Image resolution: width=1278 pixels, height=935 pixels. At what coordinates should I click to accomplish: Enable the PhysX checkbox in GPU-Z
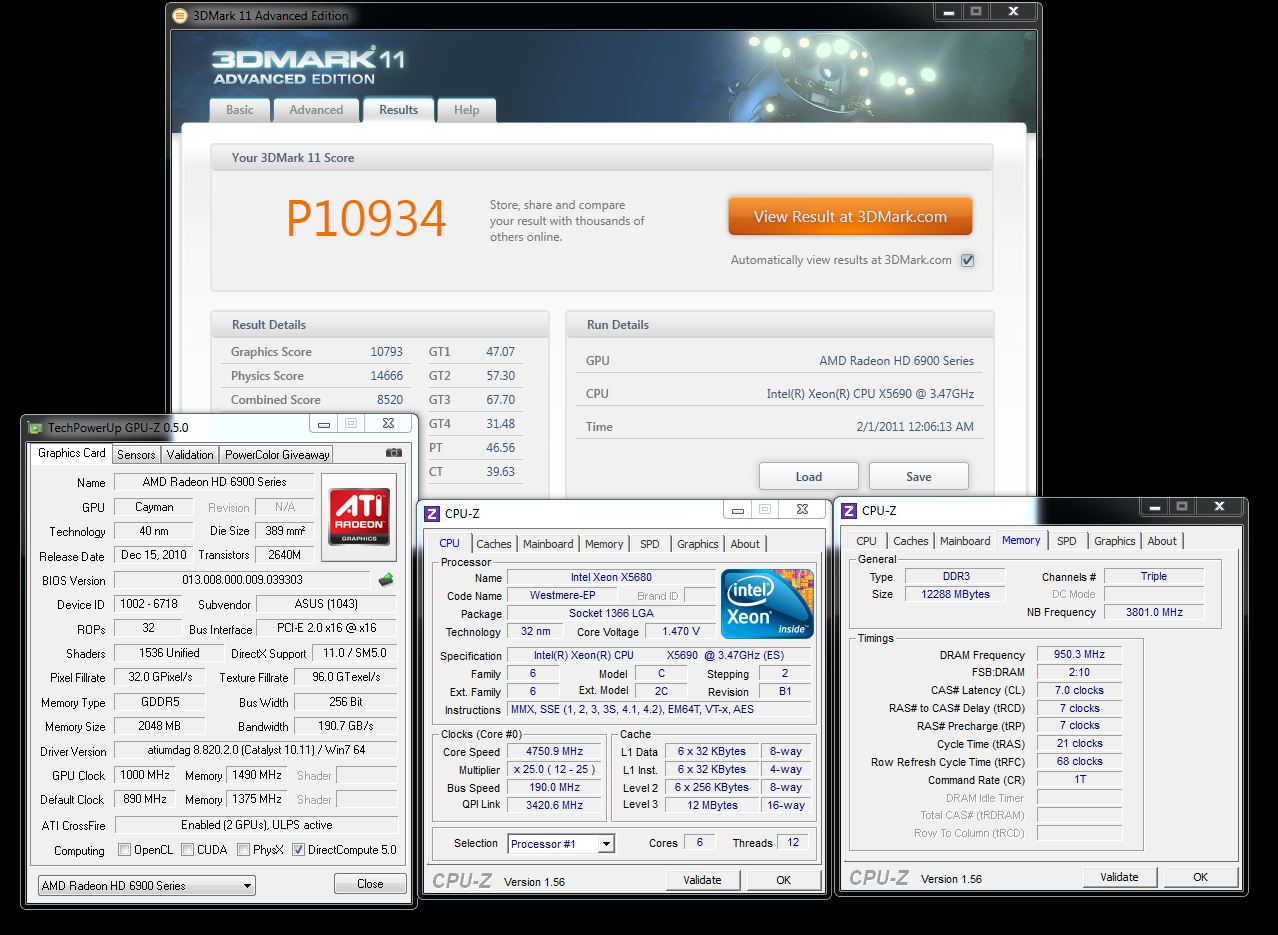tap(244, 850)
